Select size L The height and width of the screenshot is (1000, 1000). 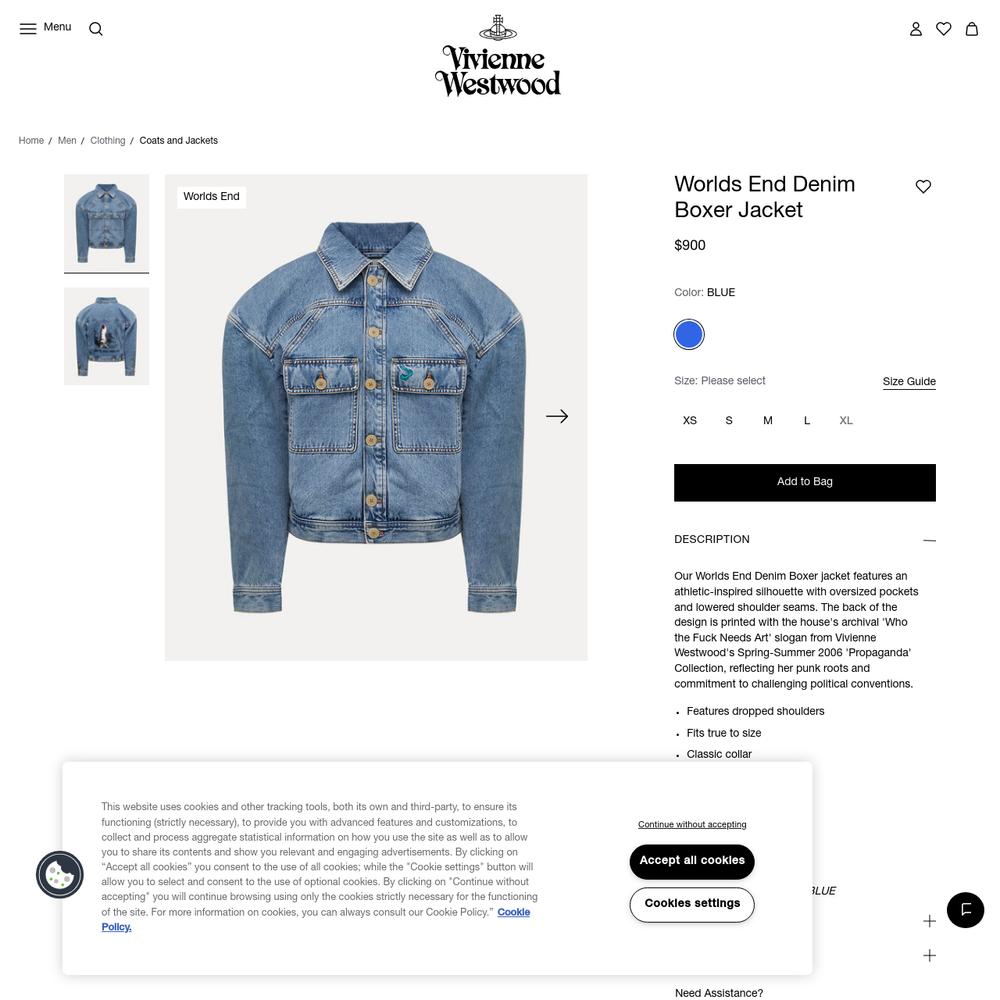807,420
